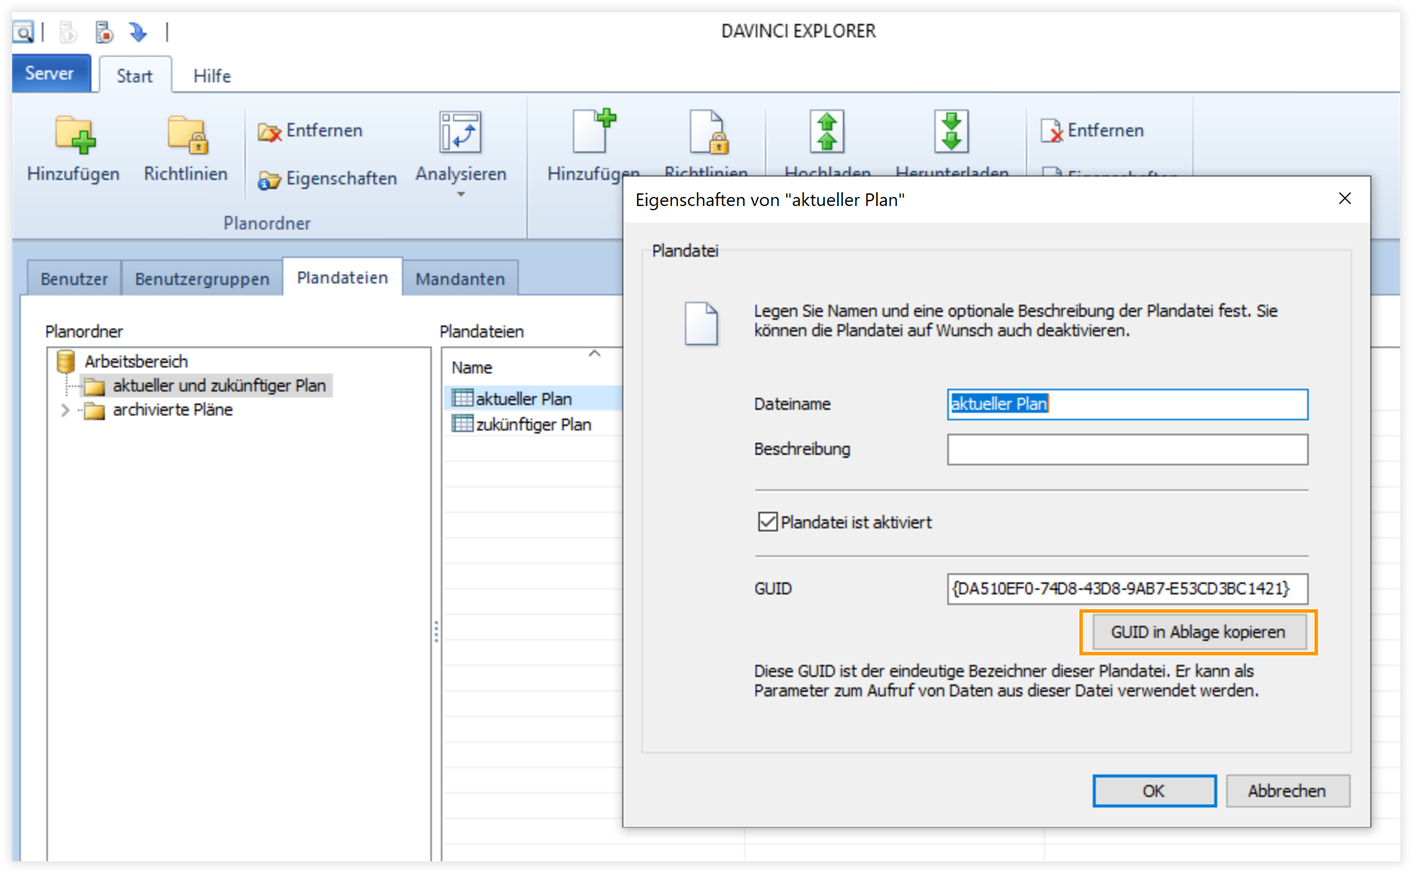Switch to the Benutzer tab
Image resolution: width=1412 pixels, height=873 pixels.
(74, 279)
